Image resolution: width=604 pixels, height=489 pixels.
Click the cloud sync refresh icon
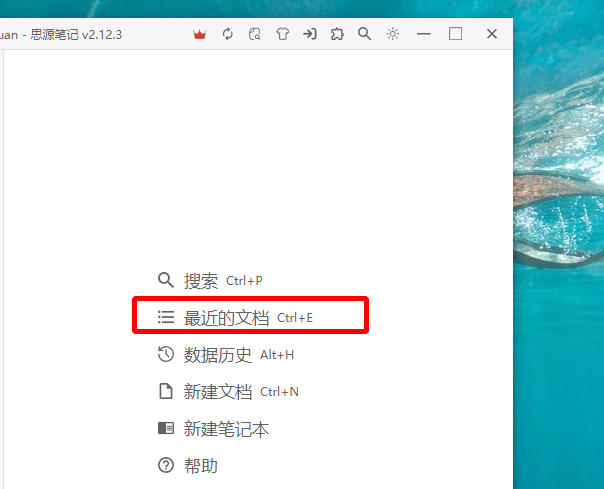coord(228,34)
